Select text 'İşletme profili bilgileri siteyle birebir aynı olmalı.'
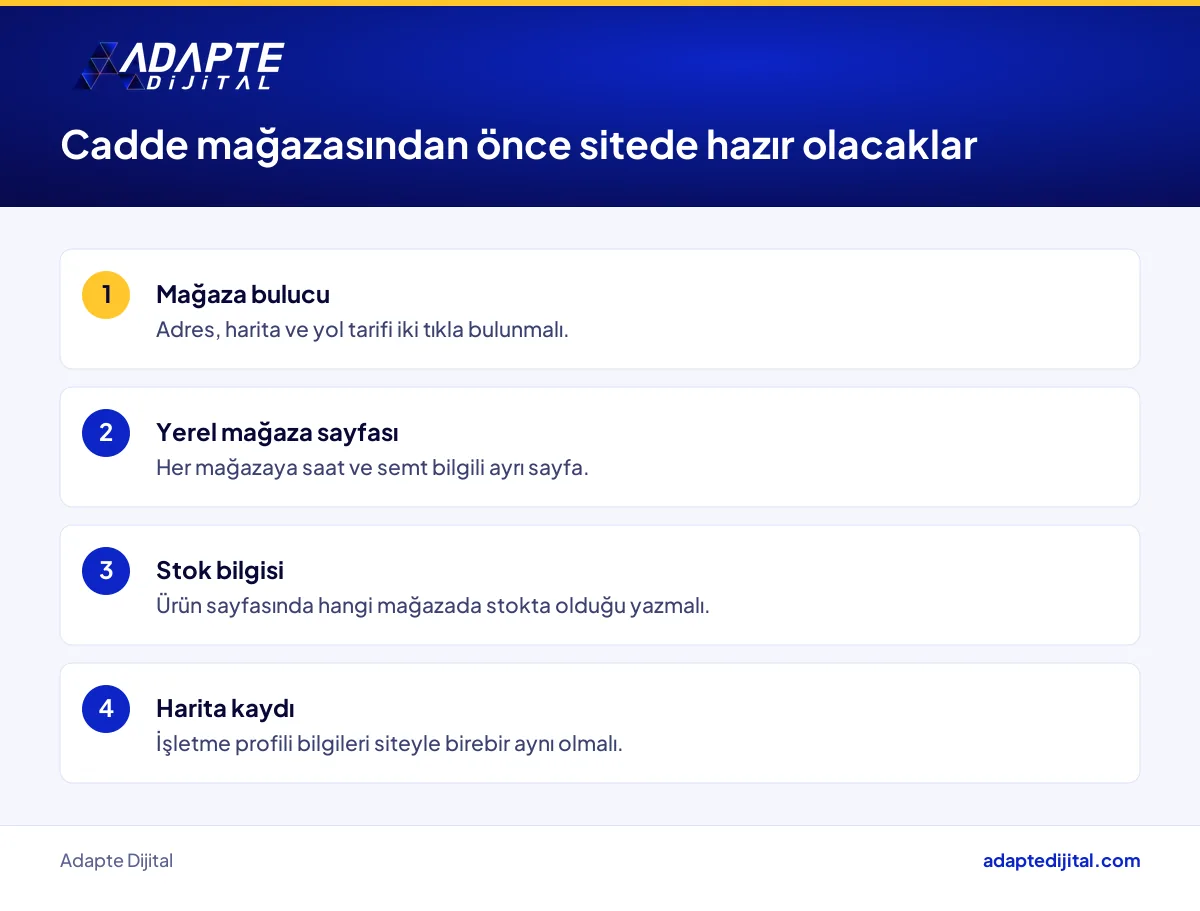1200x911 pixels. tap(389, 744)
